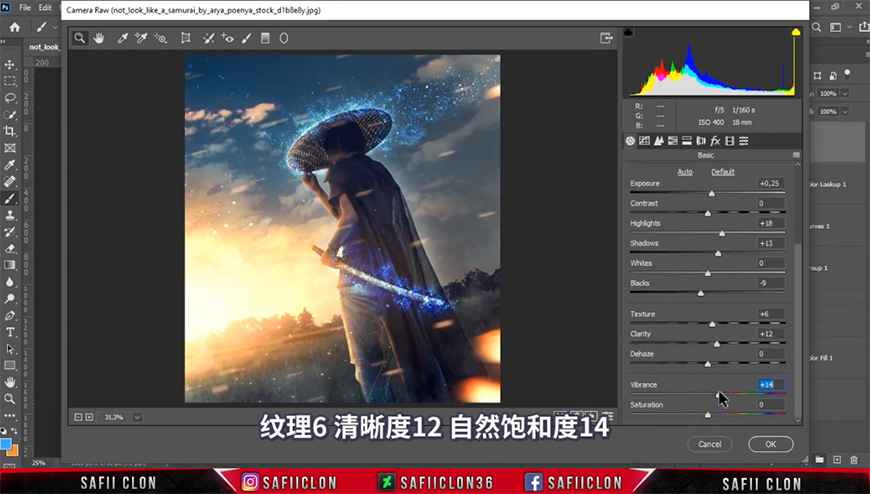
Task: Select the Radial Filter tool
Action: pos(284,38)
